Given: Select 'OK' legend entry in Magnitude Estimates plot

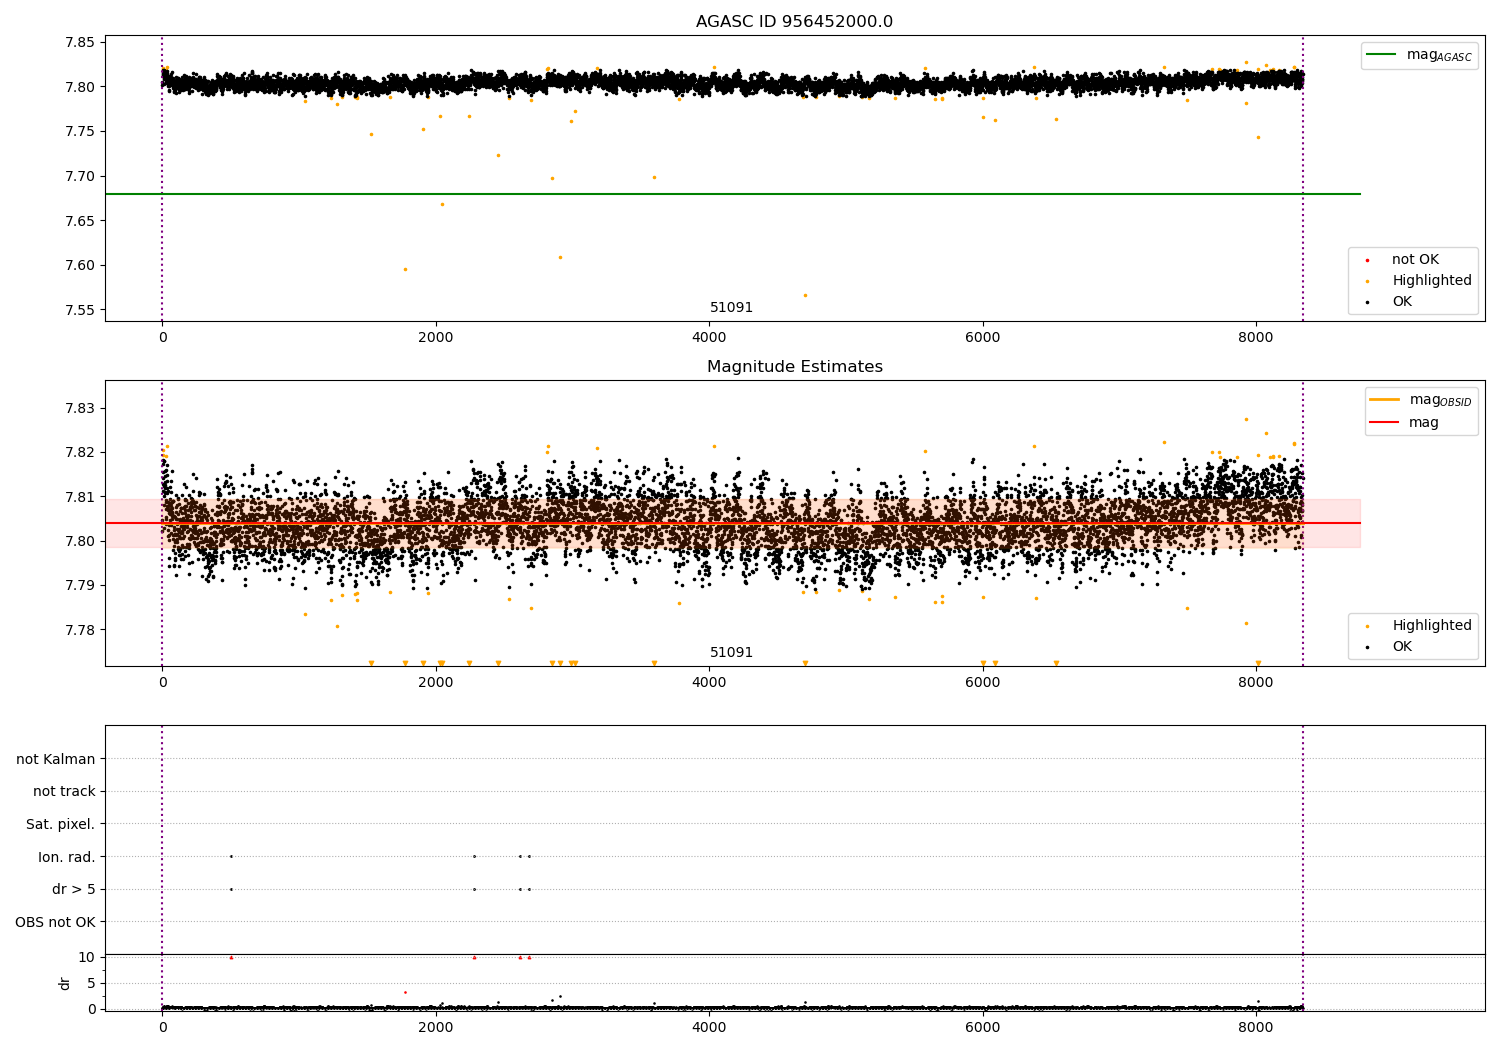Looking at the screenshot, I should (x=1402, y=647).
